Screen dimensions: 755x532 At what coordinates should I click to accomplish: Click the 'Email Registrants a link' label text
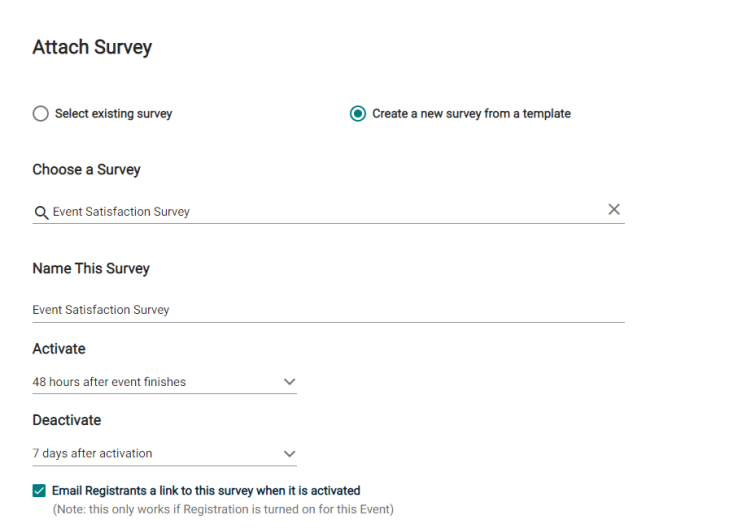[x=206, y=491]
